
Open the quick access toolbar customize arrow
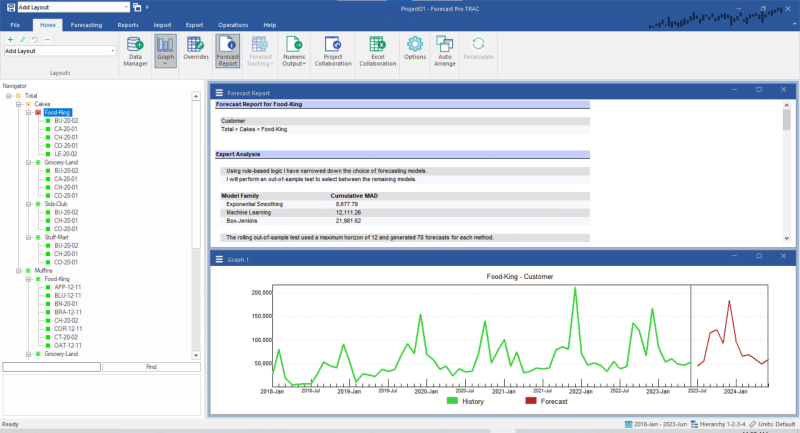[147, 7]
